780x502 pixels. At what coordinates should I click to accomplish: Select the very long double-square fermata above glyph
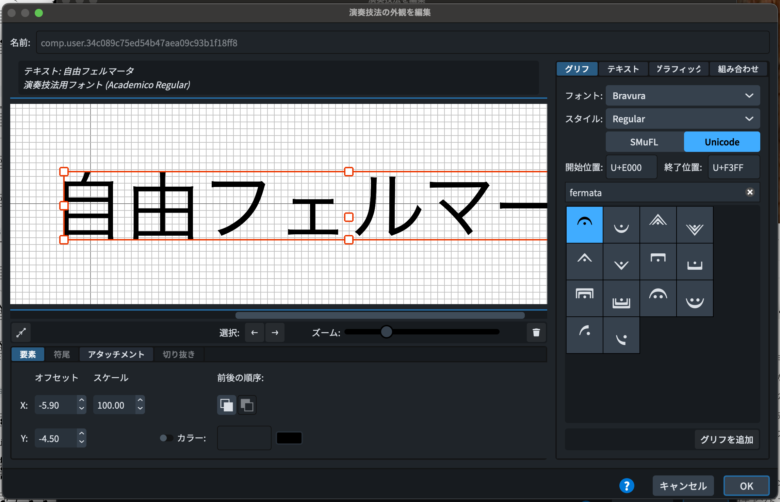[585, 299]
